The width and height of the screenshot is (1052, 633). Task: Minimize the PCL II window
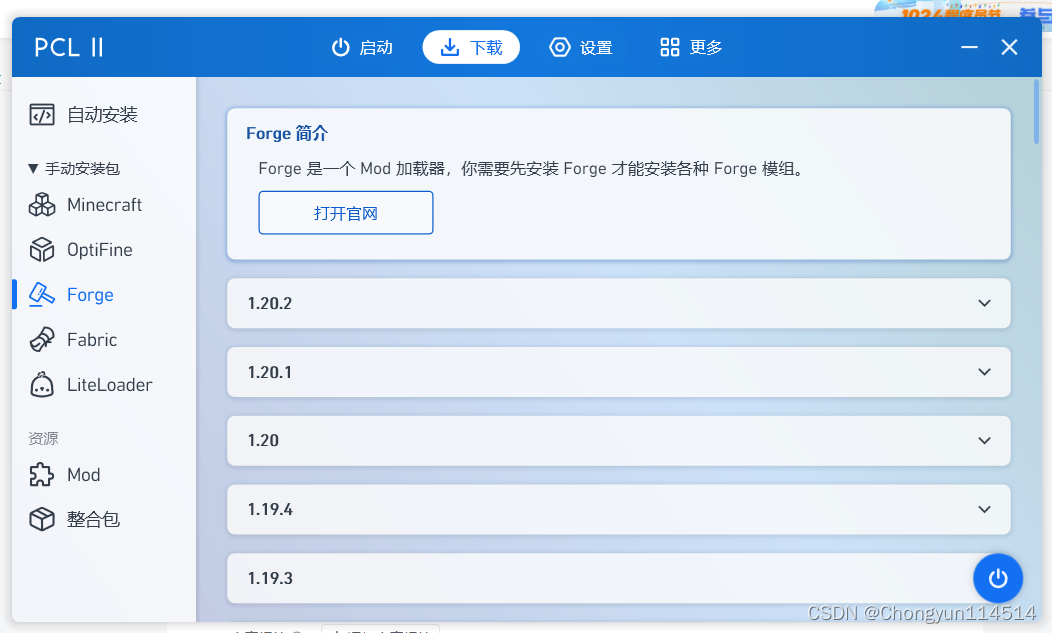click(969, 48)
